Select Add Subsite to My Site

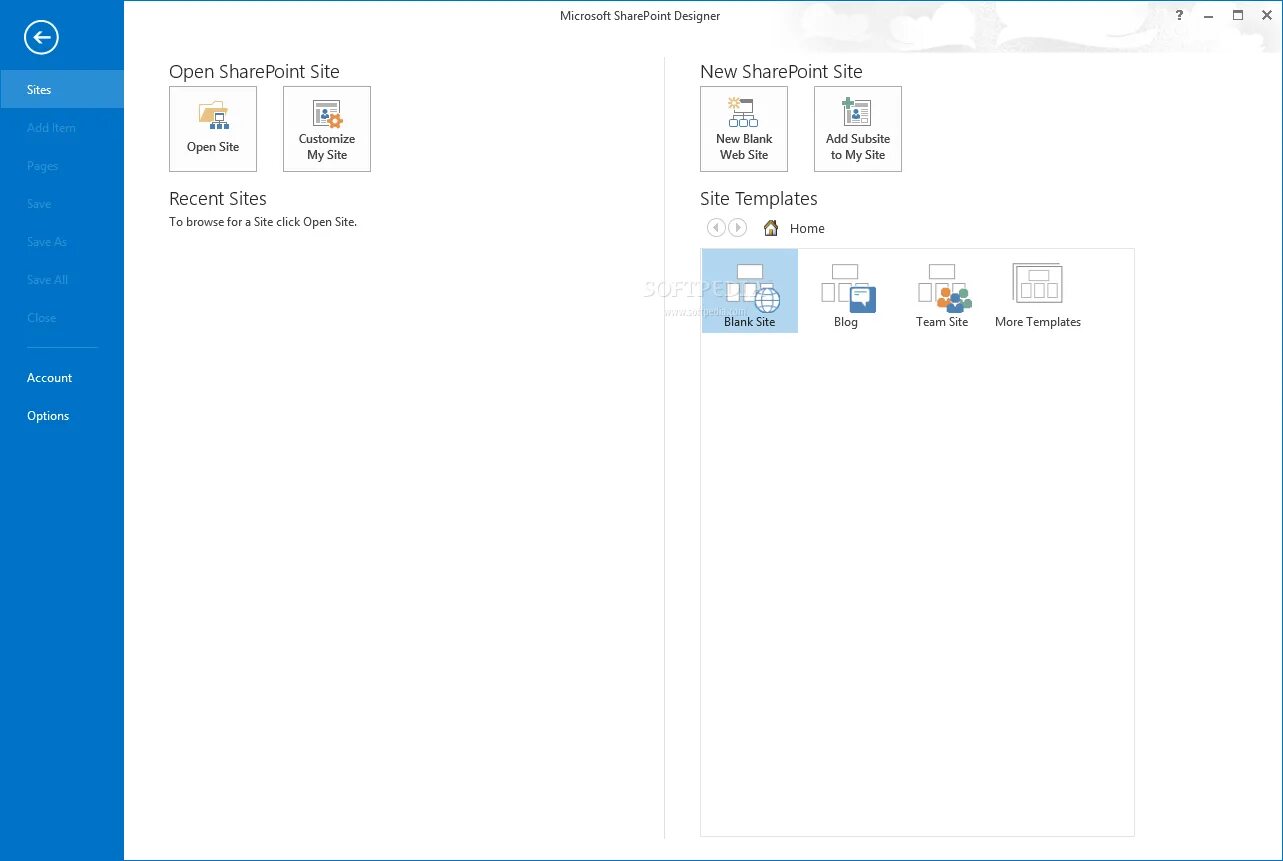(857, 128)
